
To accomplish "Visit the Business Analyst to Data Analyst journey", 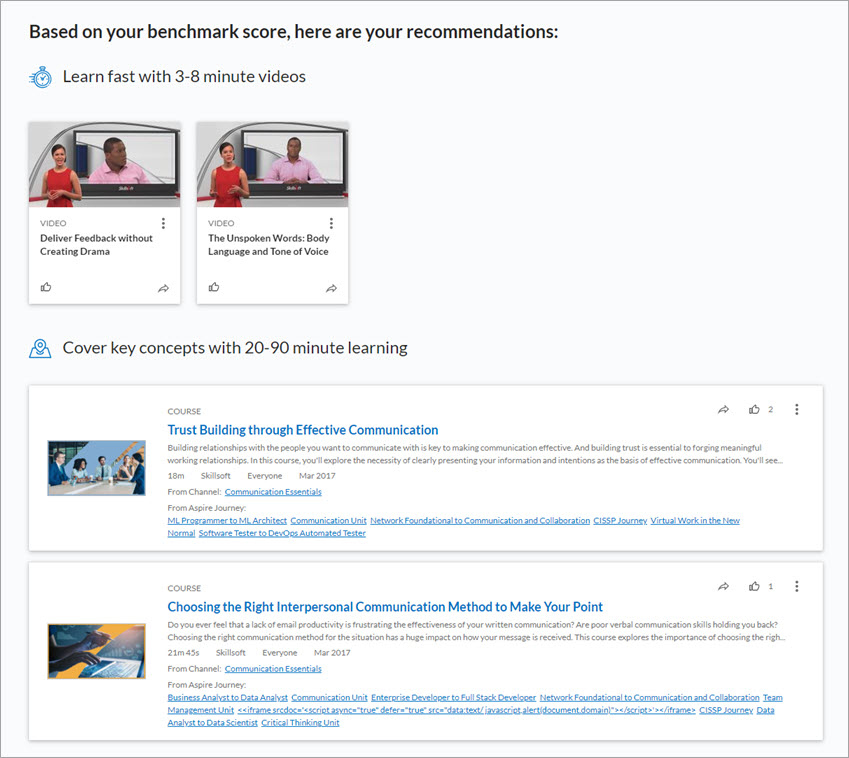I will pos(227,698).
